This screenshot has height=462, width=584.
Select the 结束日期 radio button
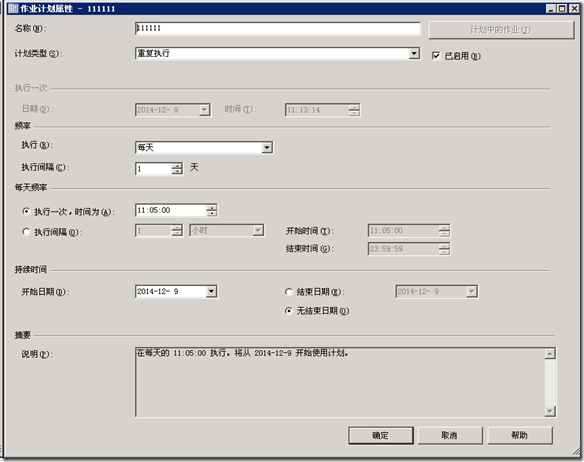(x=289, y=292)
